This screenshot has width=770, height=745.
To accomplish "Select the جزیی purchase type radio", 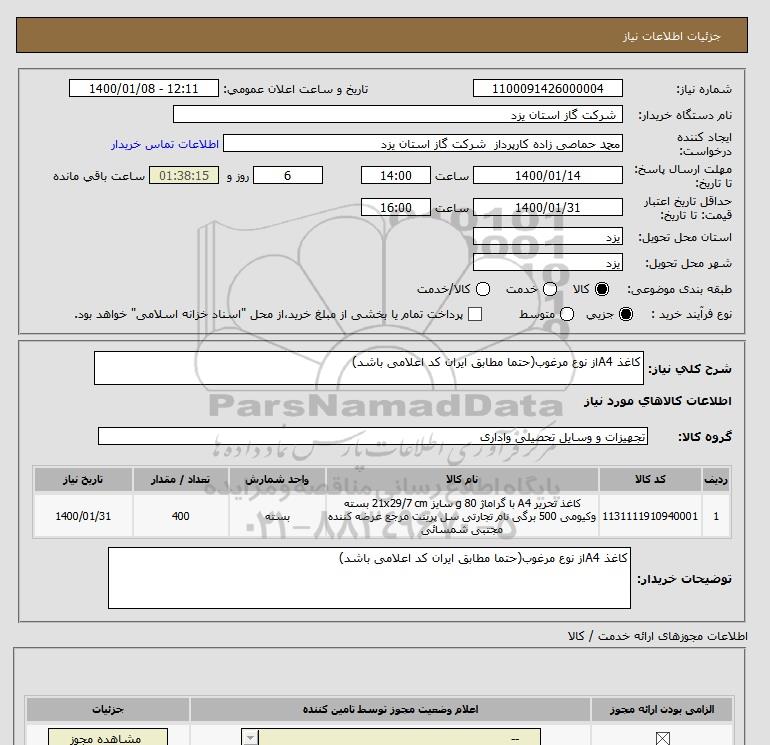I will pos(626,314).
